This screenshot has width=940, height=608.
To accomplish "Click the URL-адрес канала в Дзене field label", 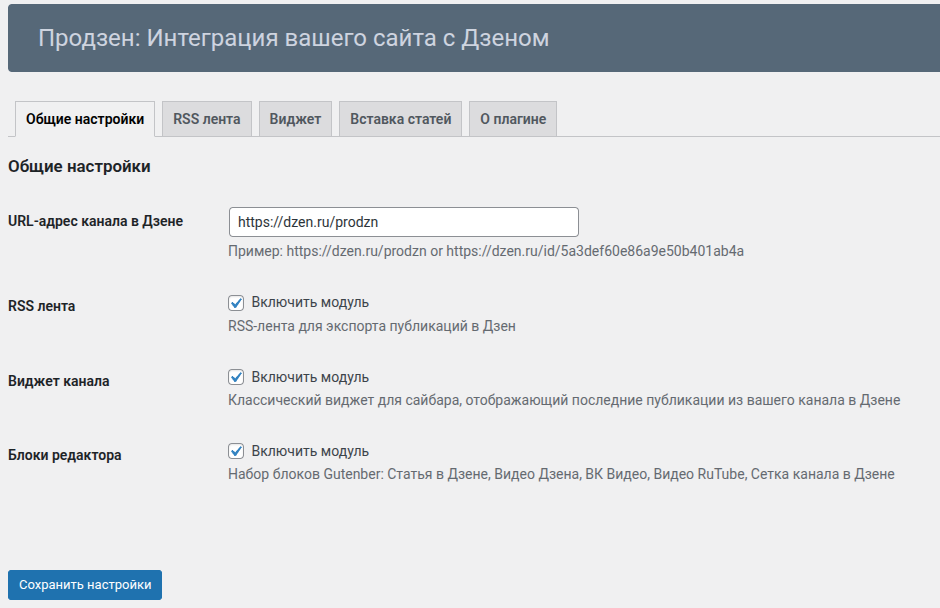I will click(x=95, y=221).
